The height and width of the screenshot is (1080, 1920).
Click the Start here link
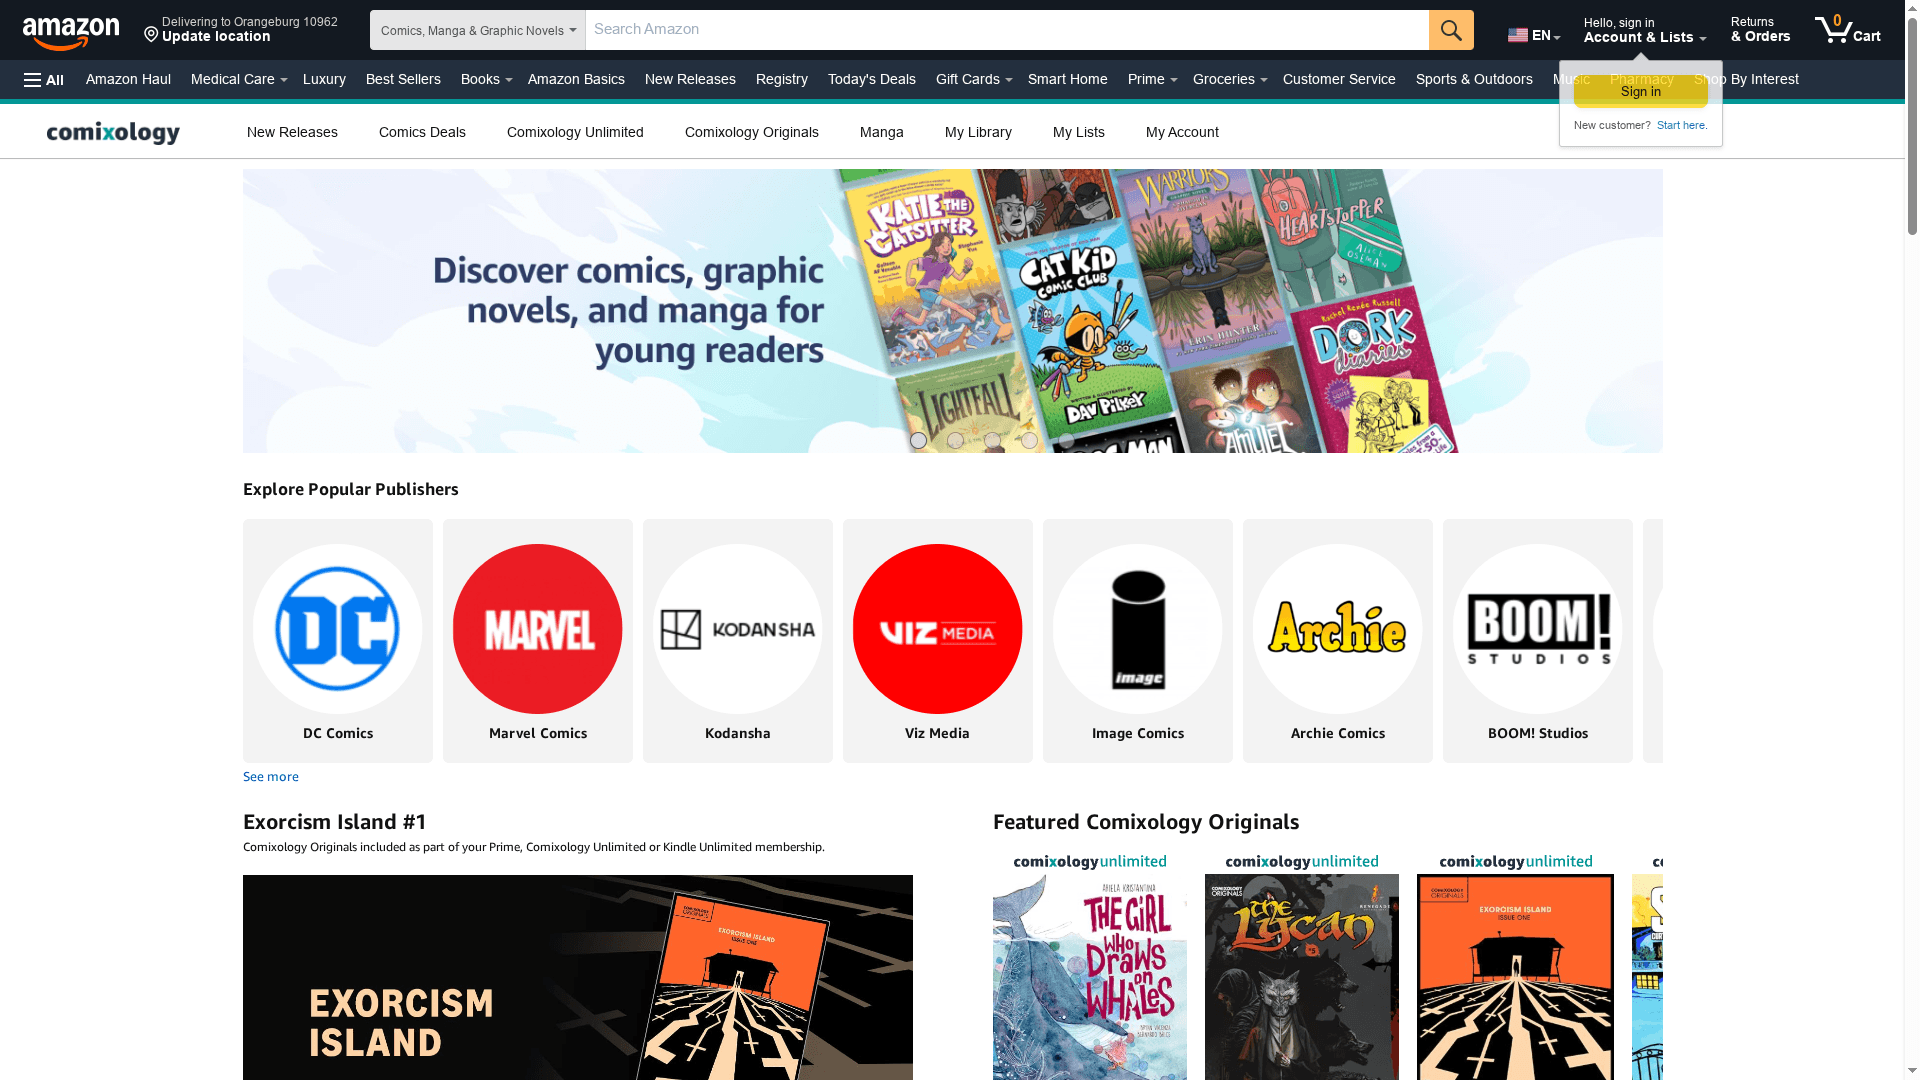[1681, 125]
